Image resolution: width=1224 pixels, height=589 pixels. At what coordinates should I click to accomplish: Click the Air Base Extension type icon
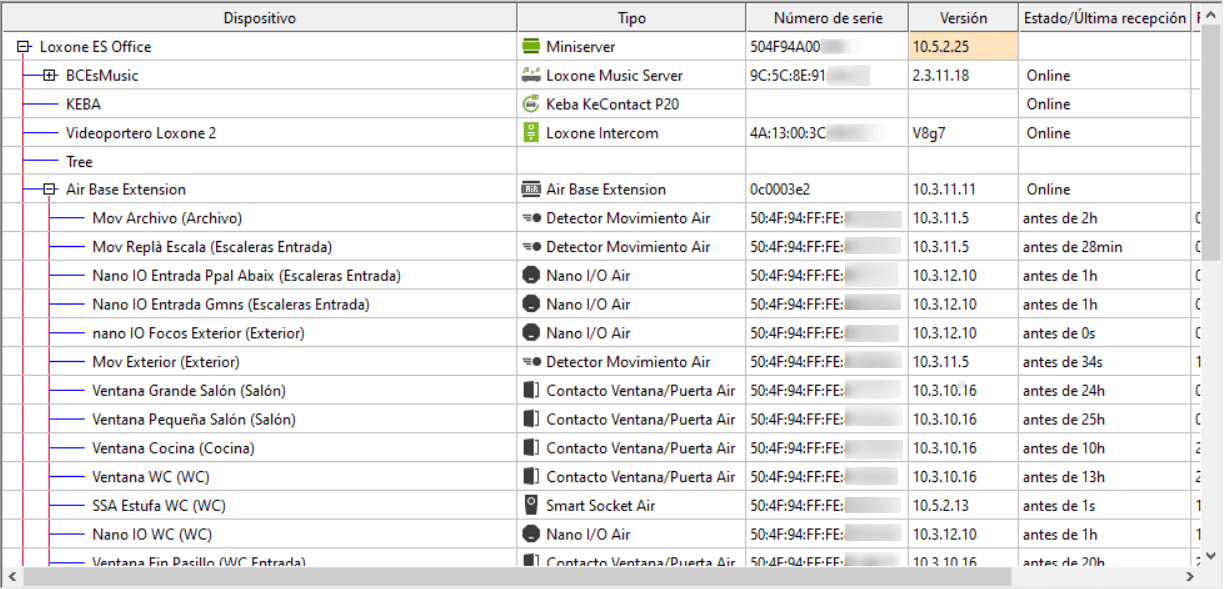(531, 189)
